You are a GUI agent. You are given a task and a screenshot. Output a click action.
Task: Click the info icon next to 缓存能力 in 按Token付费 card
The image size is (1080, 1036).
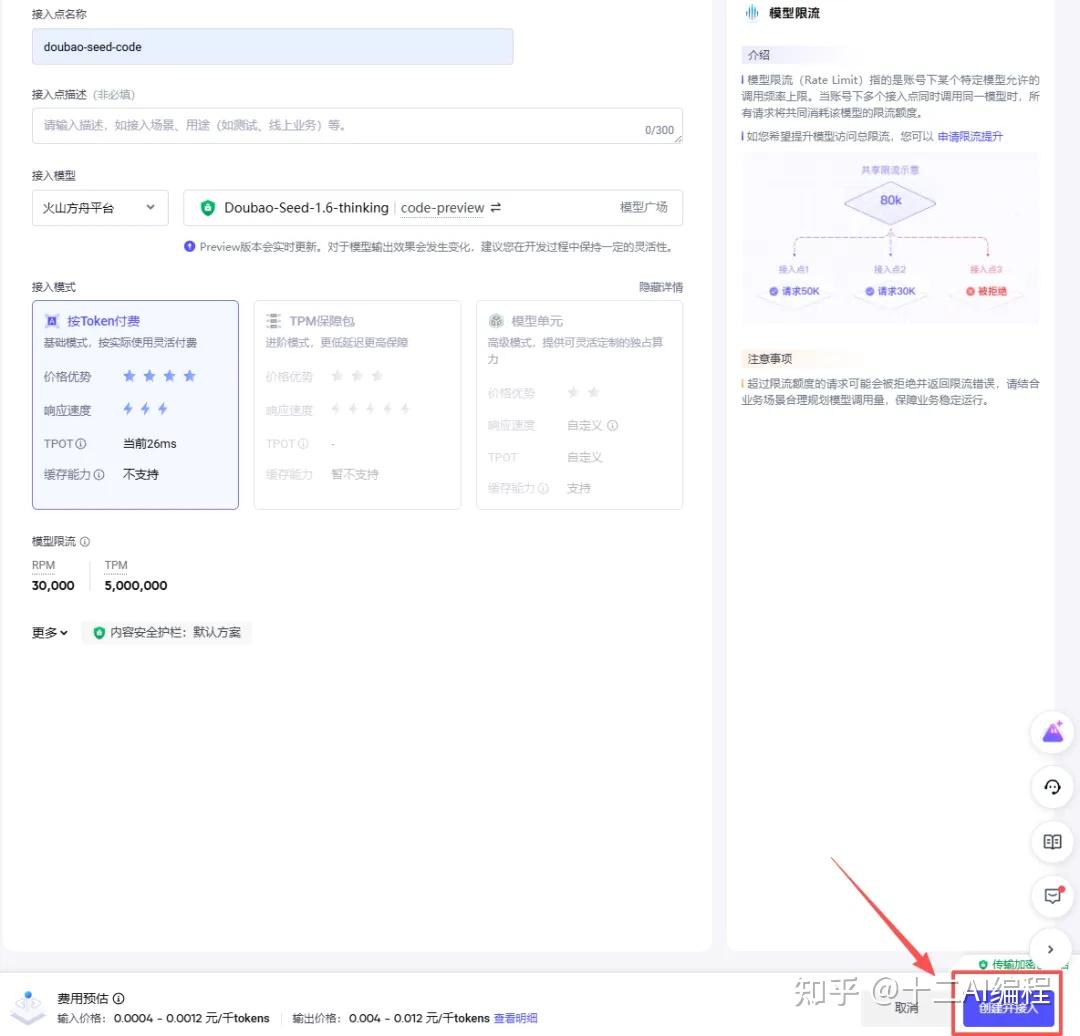click(98, 475)
